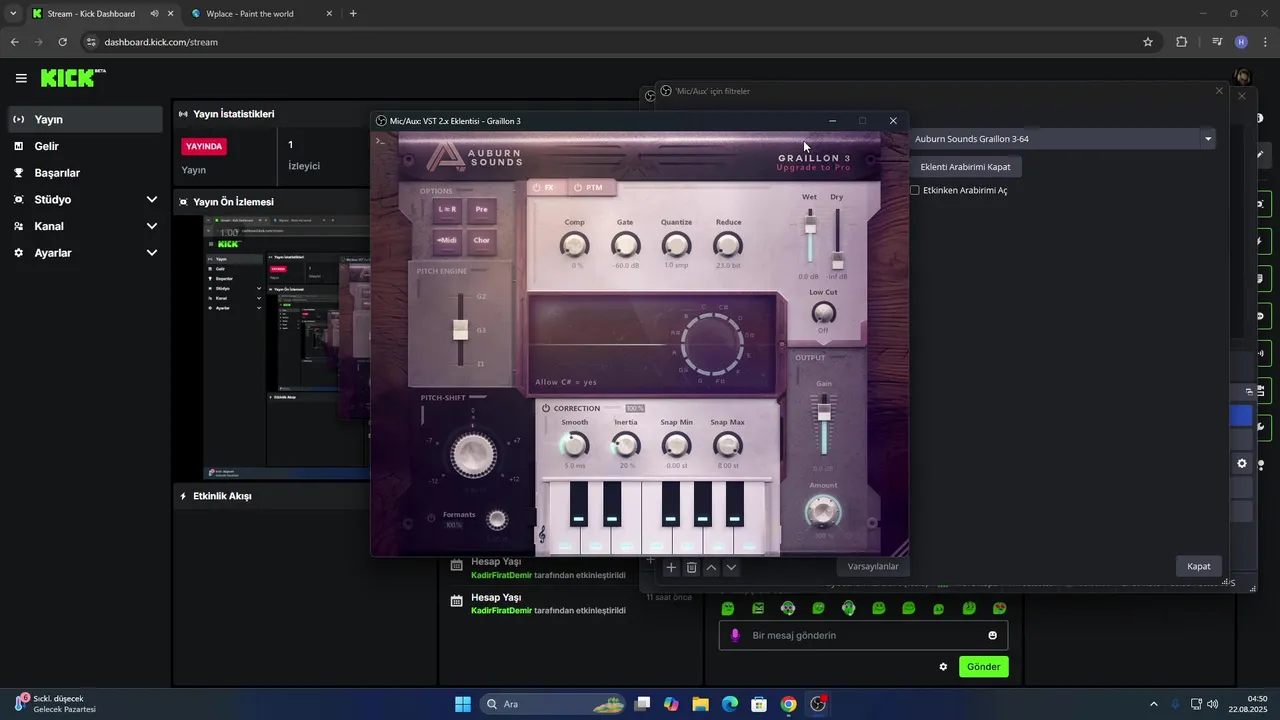This screenshot has width=1280, height=720.
Task: Open the Yayın menu item in Kick sidebar
Action: [85, 119]
